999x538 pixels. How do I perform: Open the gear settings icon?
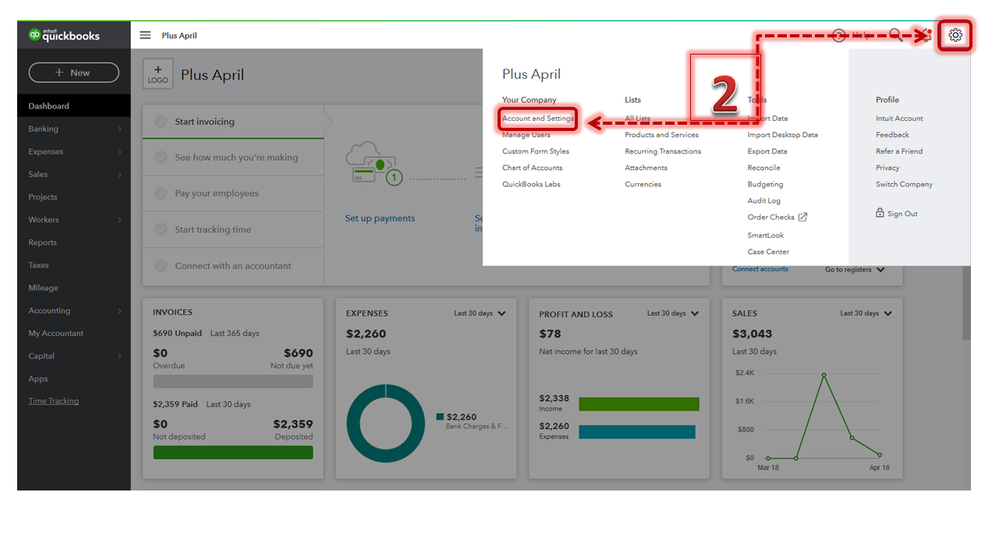pyautogui.click(x=954, y=35)
